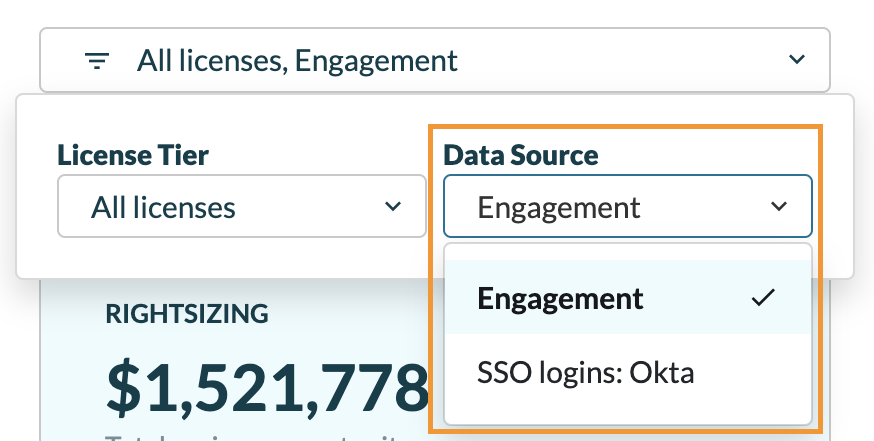Click the filter lines icon
This screenshot has width=874, height=441.
point(97,60)
